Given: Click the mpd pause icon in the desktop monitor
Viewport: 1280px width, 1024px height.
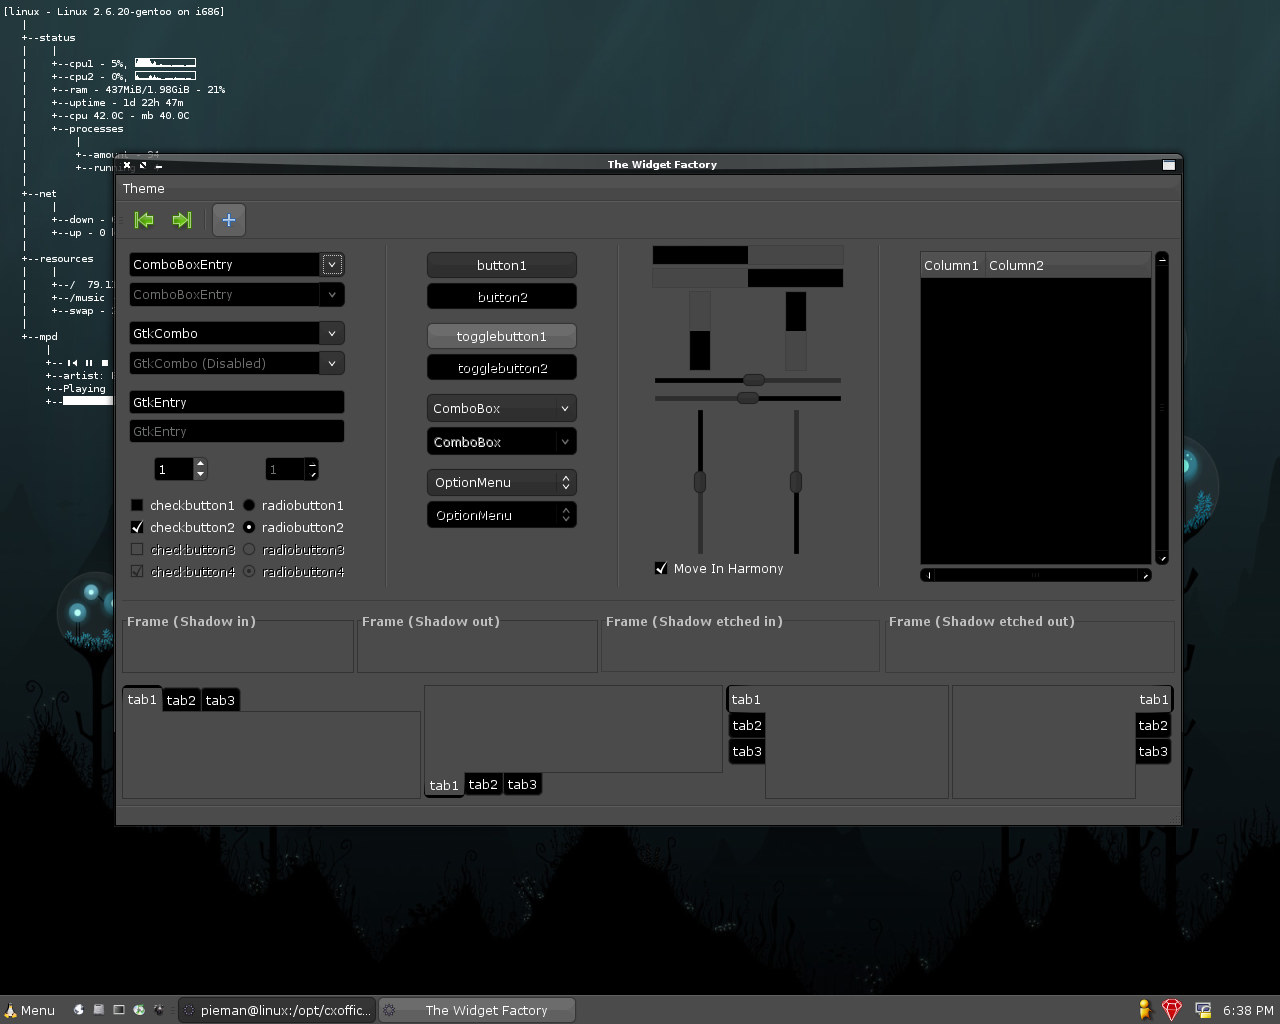Looking at the screenshot, I should coord(89,363).
